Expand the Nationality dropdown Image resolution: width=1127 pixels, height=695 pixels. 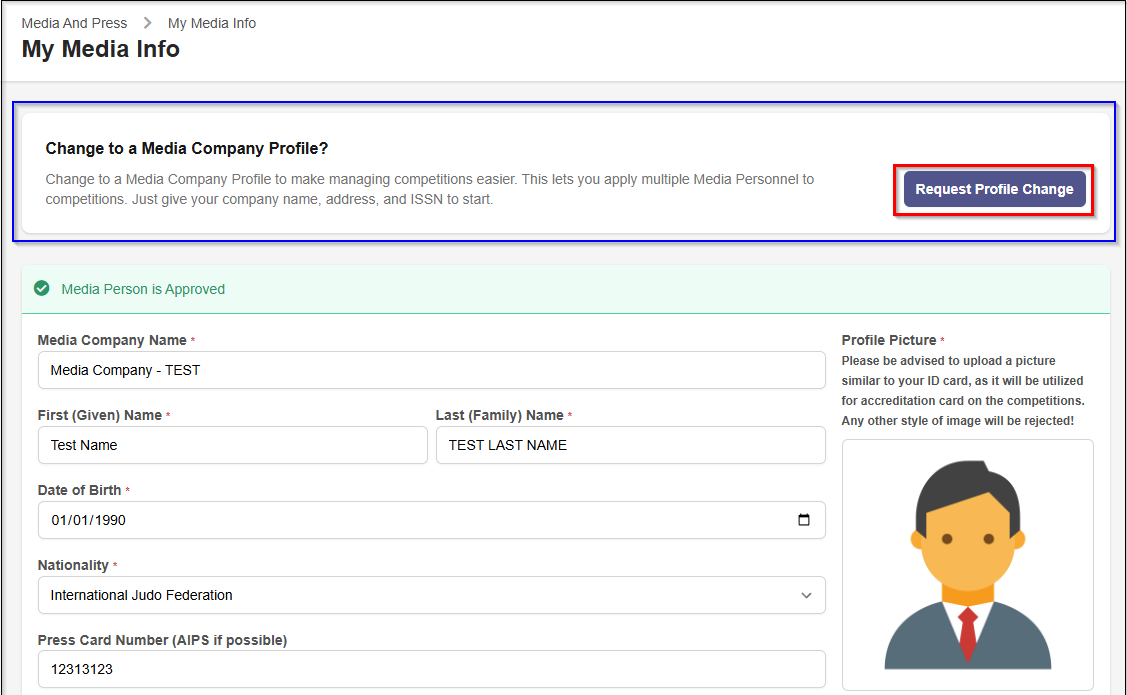click(x=806, y=595)
